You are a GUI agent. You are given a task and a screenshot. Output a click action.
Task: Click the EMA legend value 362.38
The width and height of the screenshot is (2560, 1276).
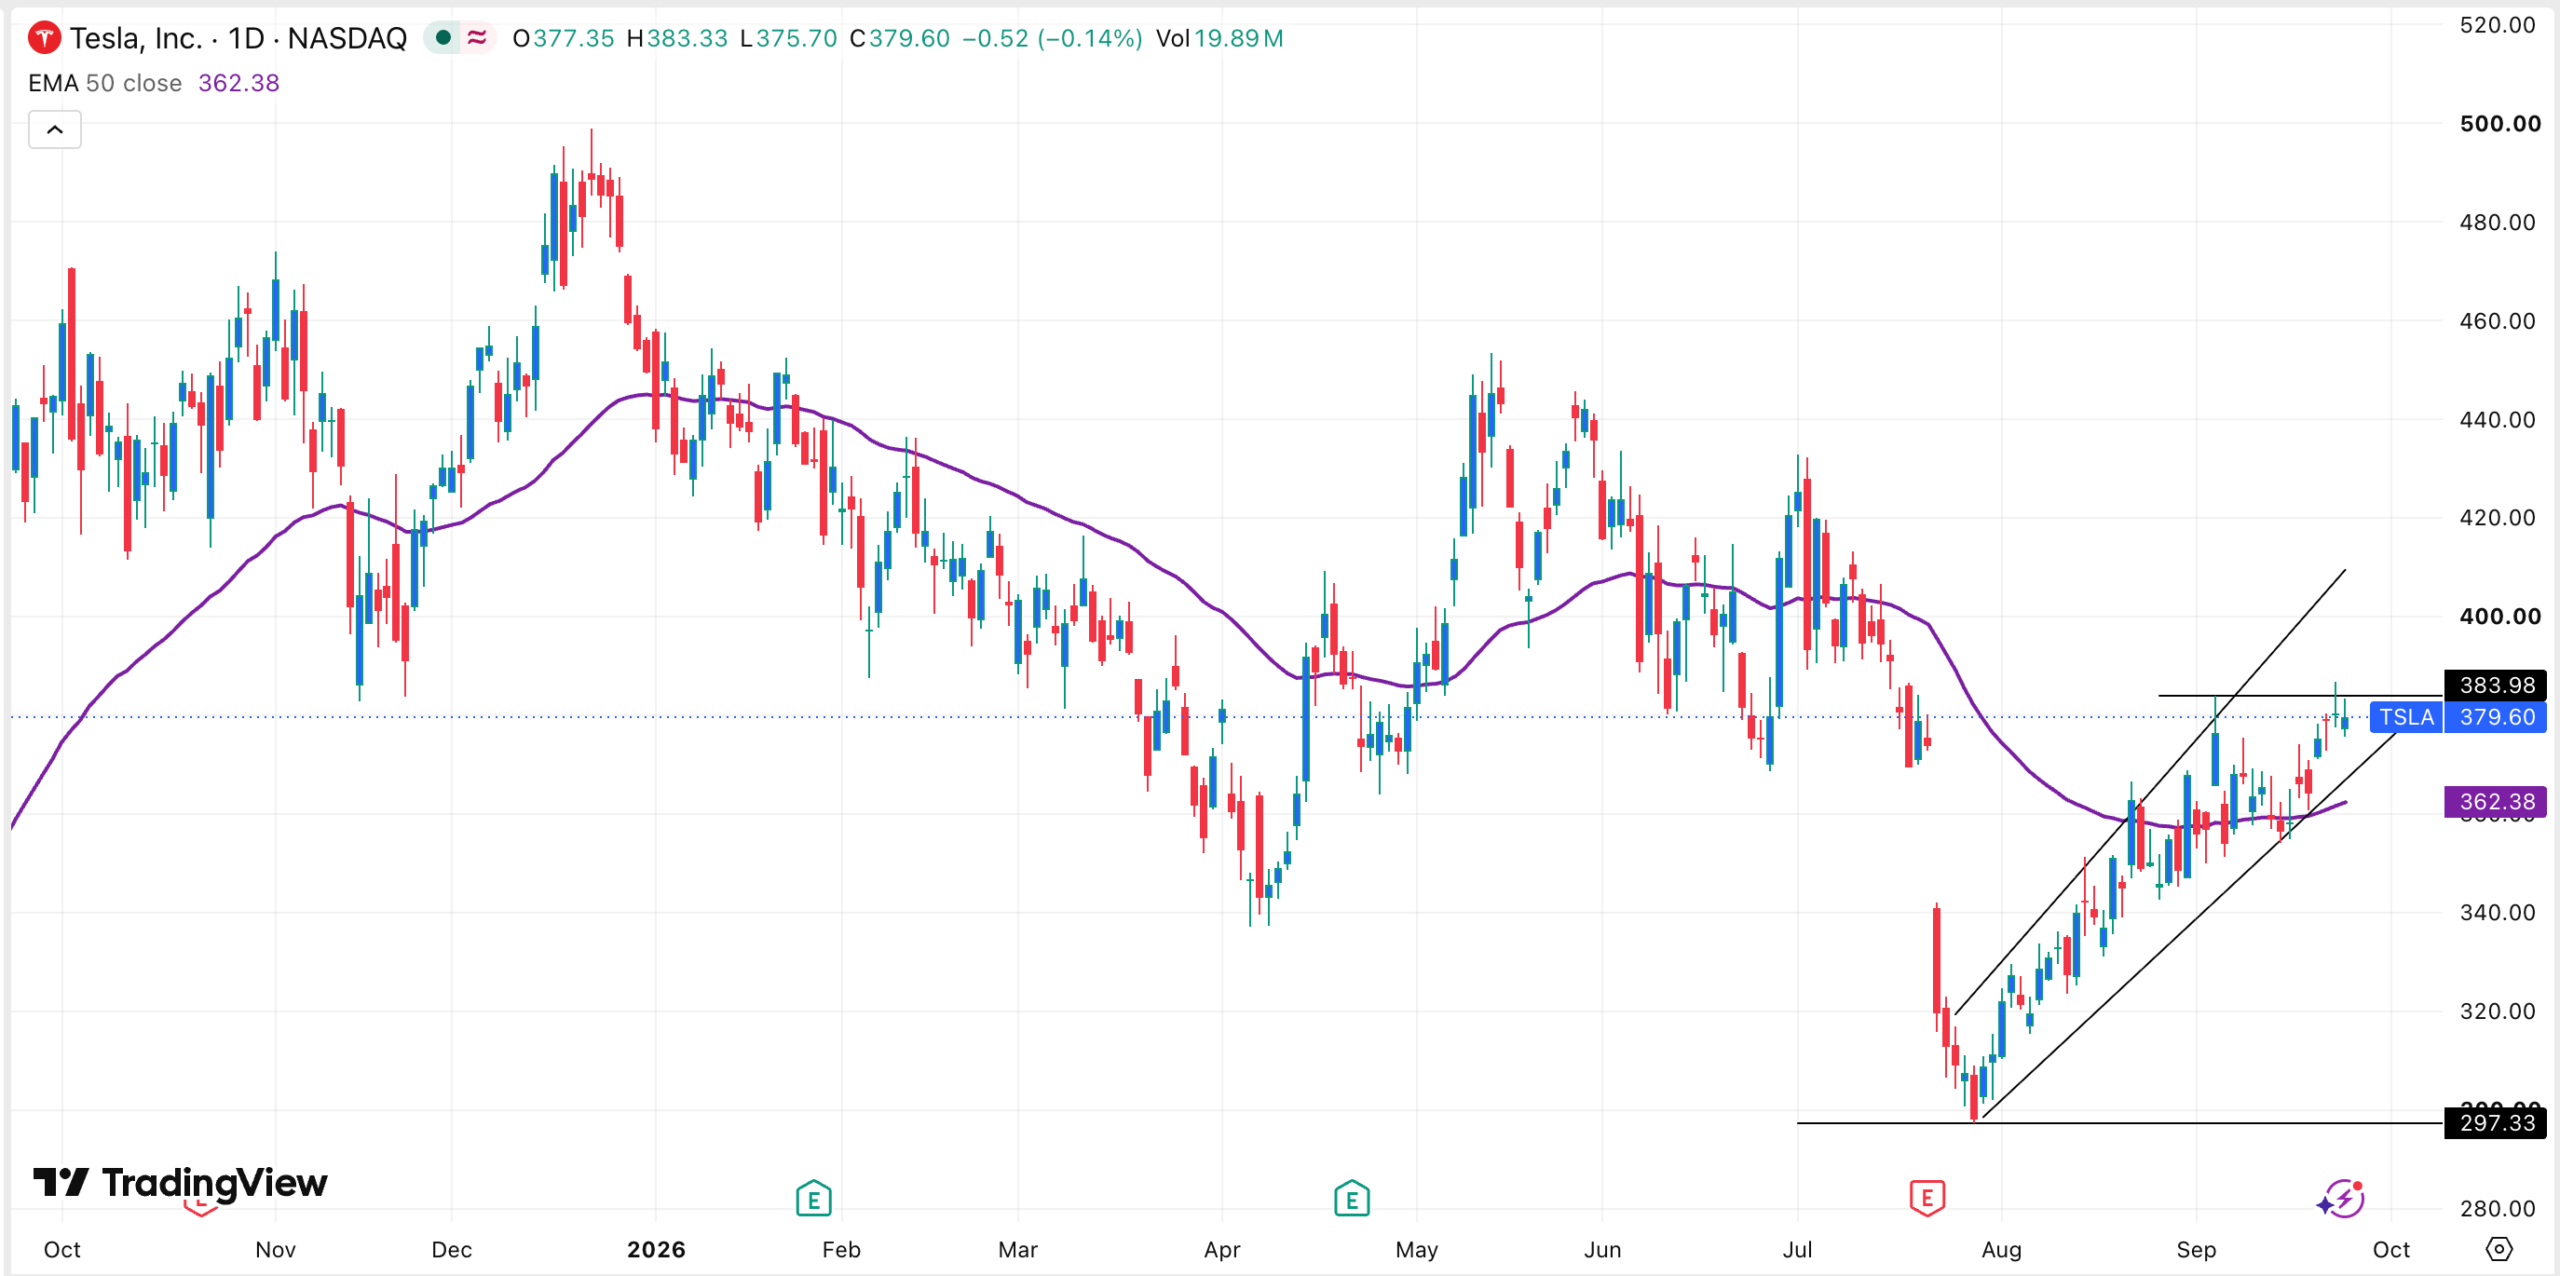(239, 83)
